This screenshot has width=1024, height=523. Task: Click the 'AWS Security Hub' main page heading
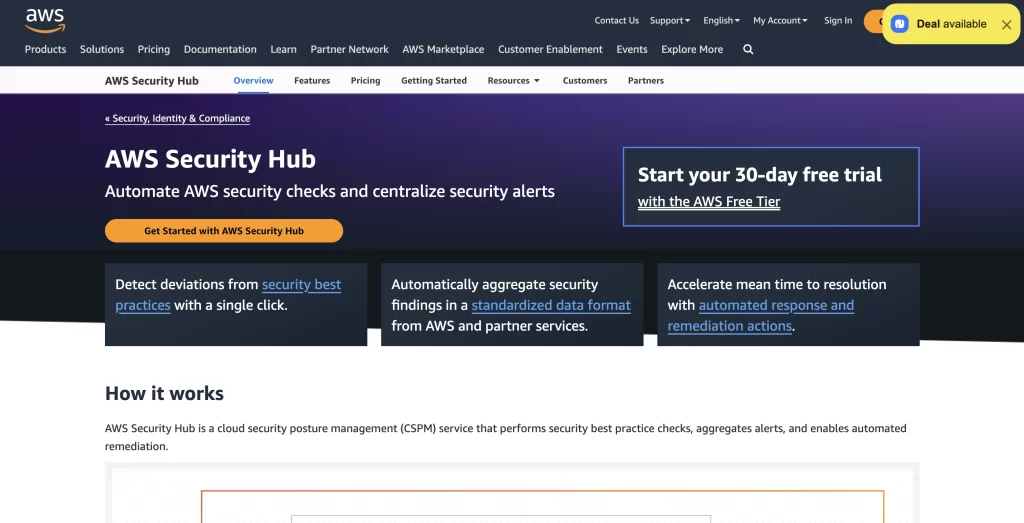coord(210,159)
